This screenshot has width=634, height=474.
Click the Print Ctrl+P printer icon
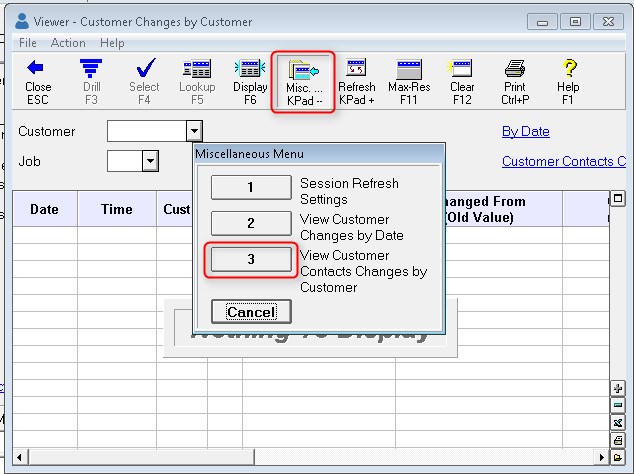[x=515, y=70]
